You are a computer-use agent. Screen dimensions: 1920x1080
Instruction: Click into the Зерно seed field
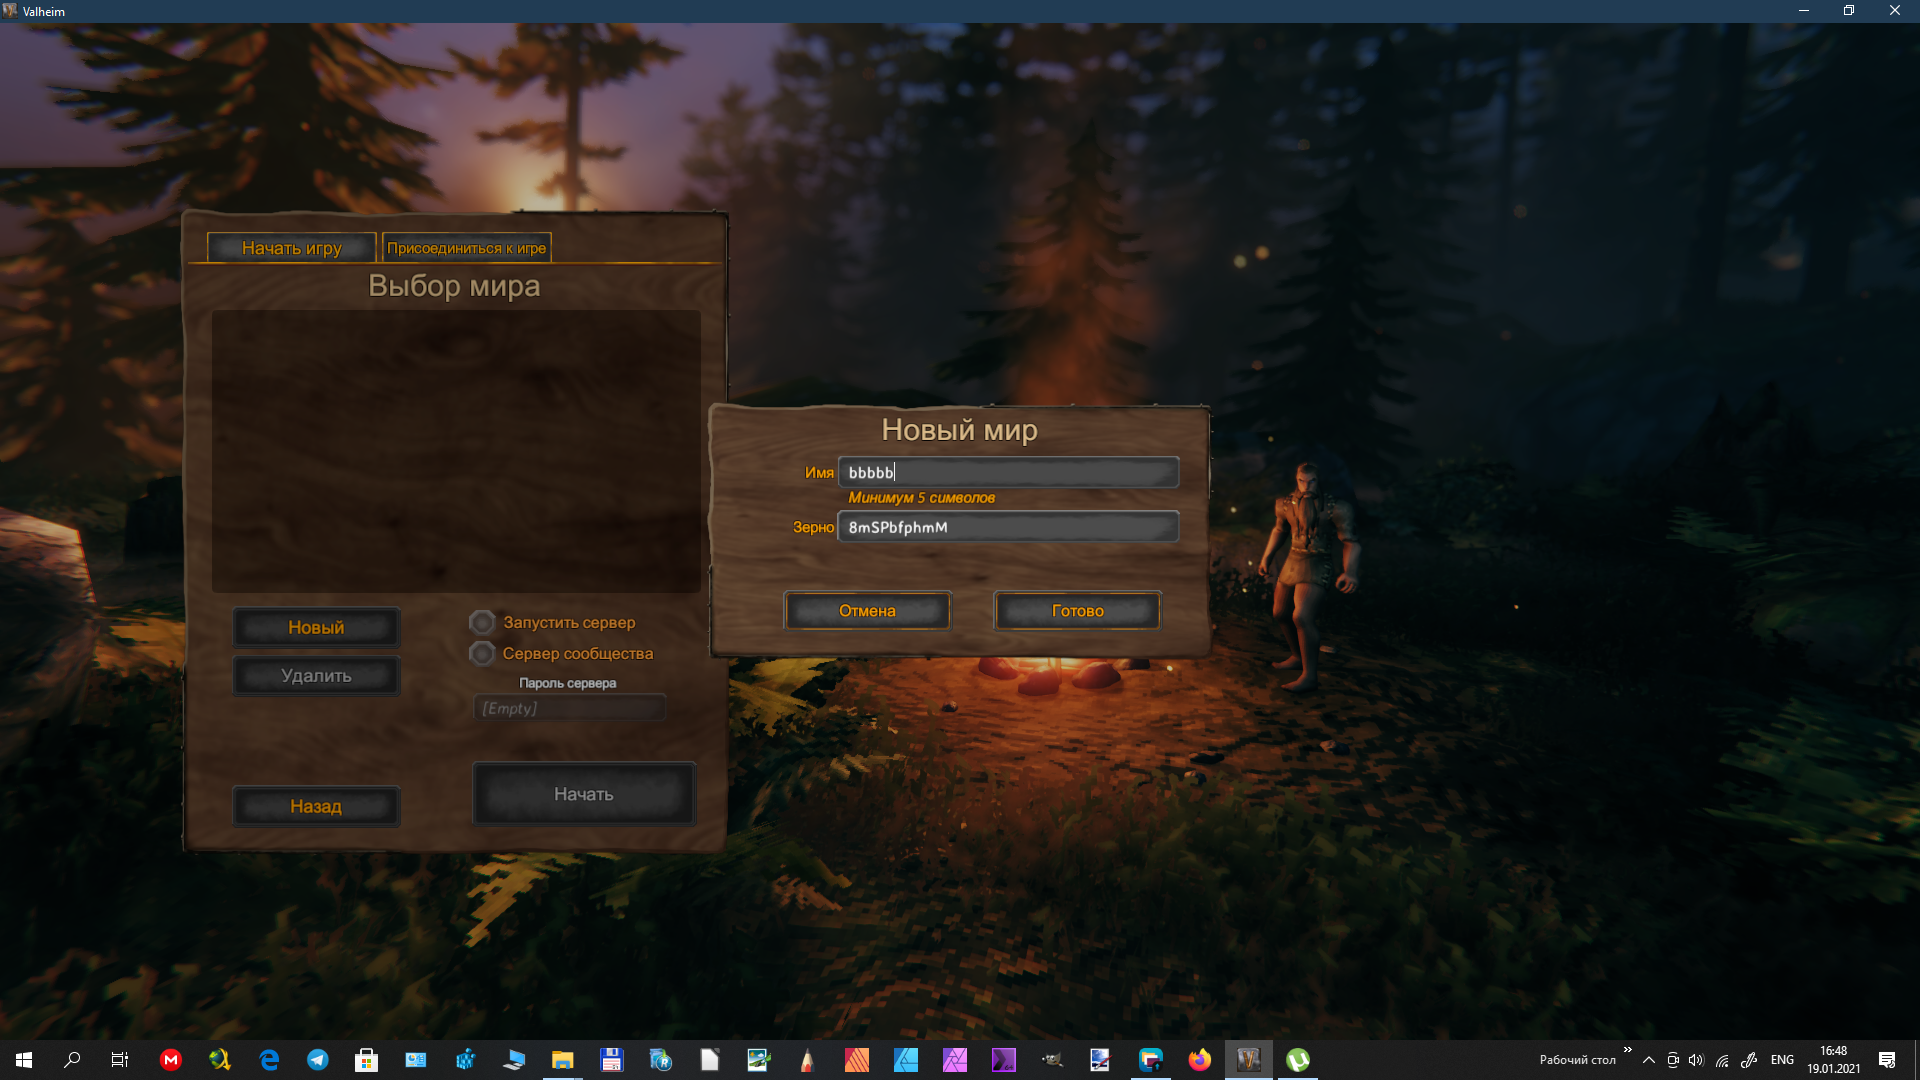pyautogui.click(x=1008, y=527)
